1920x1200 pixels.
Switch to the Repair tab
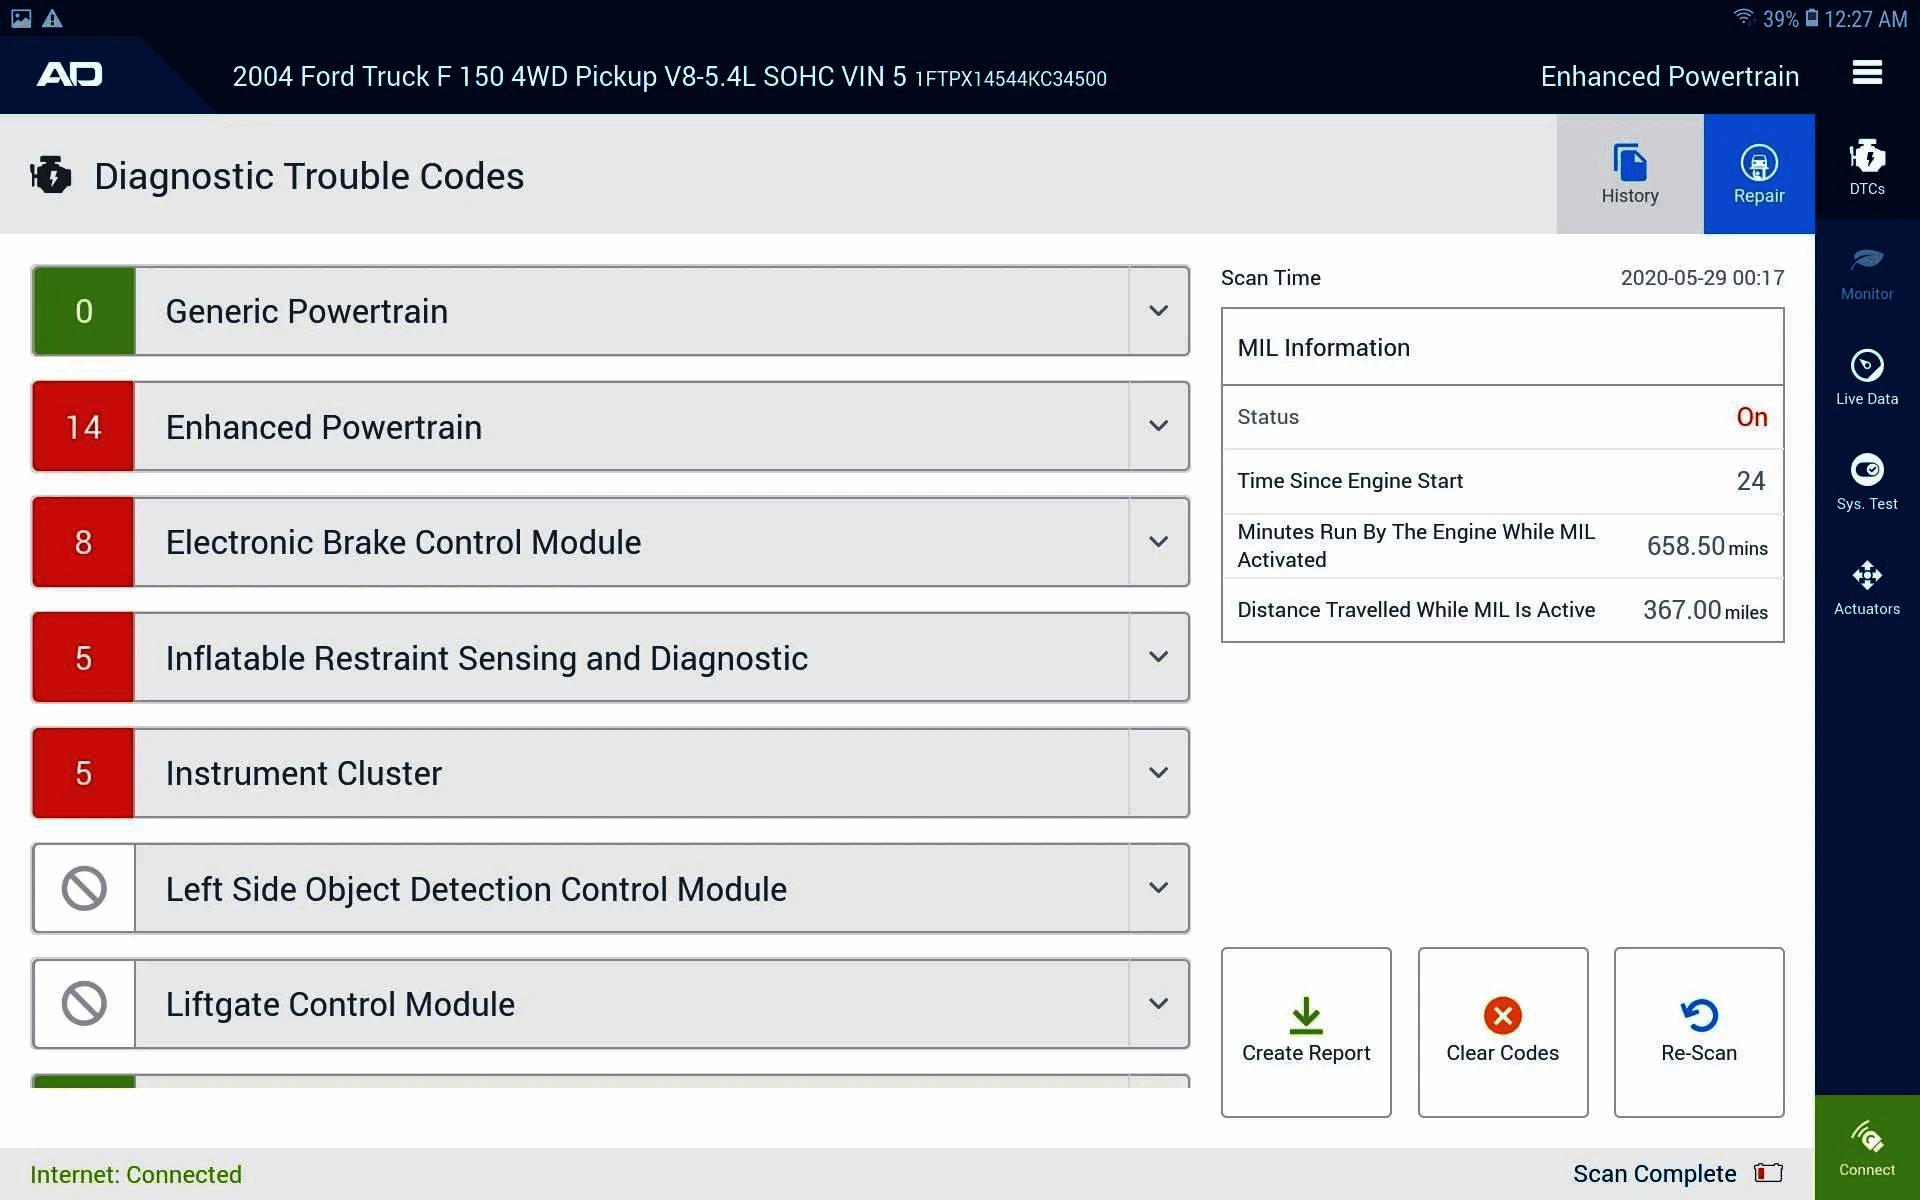pyautogui.click(x=1758, y=174)
